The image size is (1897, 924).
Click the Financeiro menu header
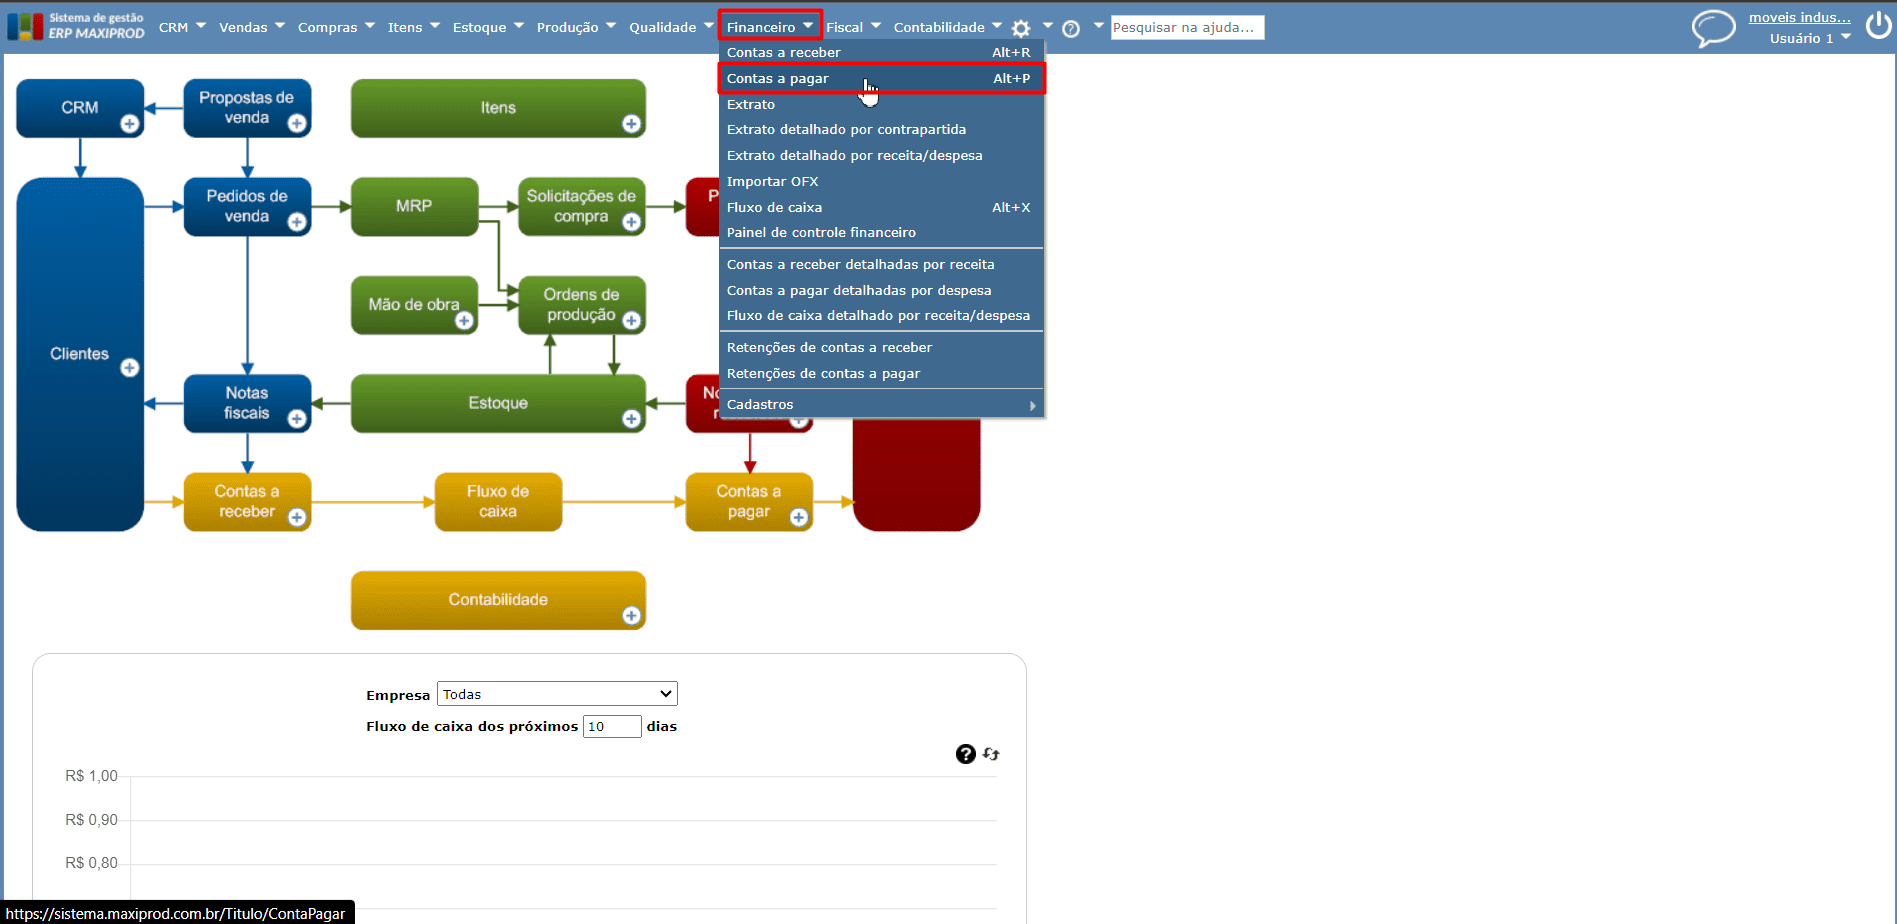click(x=770, y=27)
